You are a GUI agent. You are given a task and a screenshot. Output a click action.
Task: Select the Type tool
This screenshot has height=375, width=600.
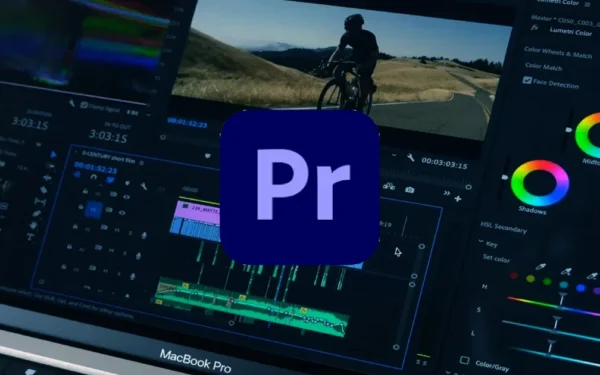31,237
